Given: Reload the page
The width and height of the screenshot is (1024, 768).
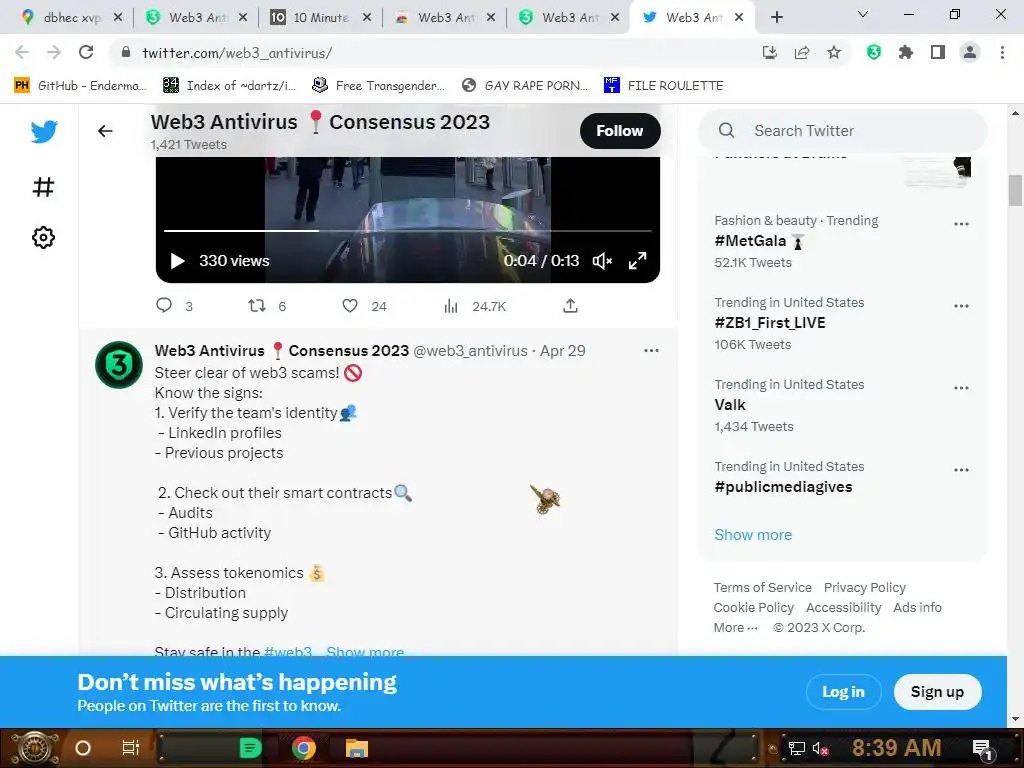Looking at the screenshot, I should (x=86, y=52).
